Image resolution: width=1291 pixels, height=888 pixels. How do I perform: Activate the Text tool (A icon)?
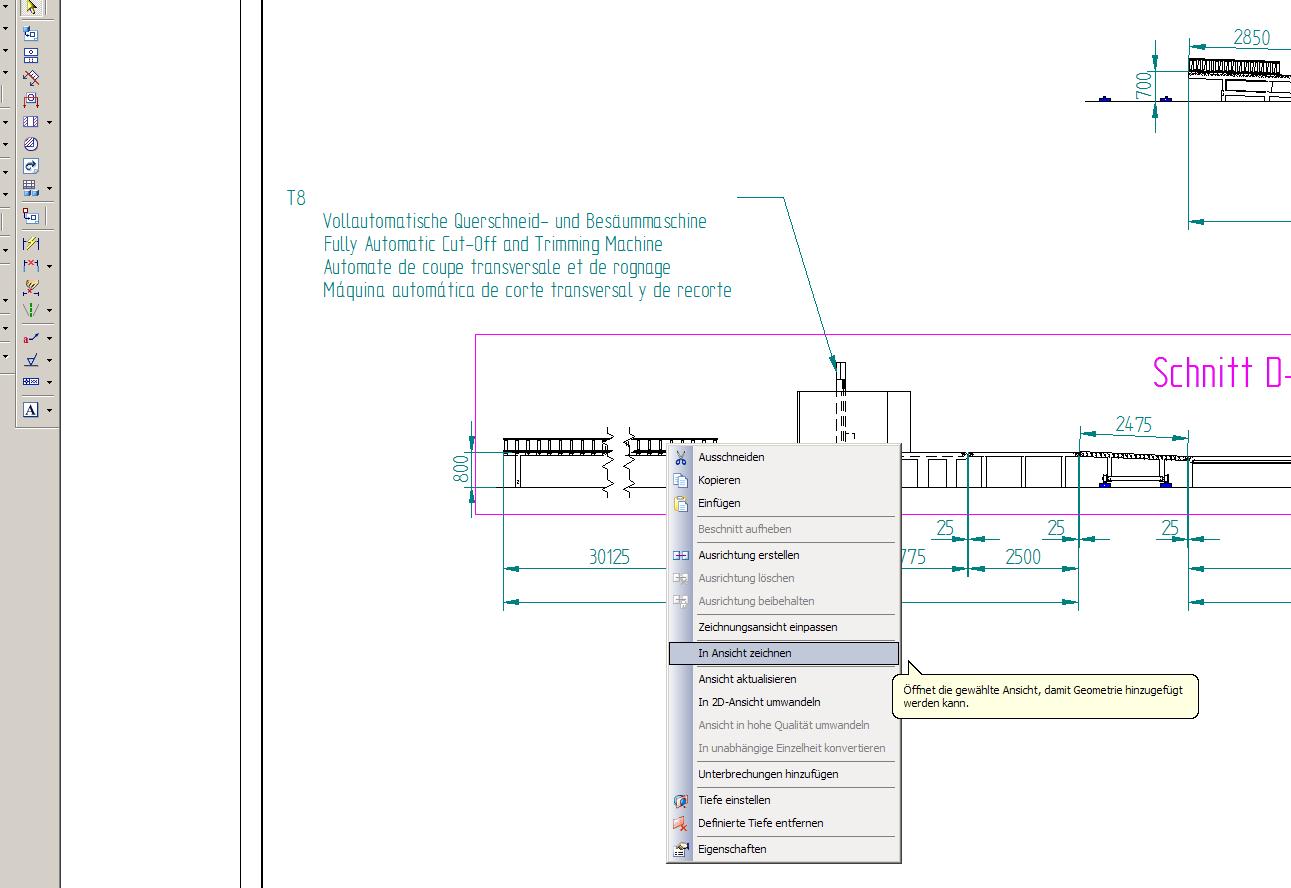pyautogui.click(x=31, y=409)
